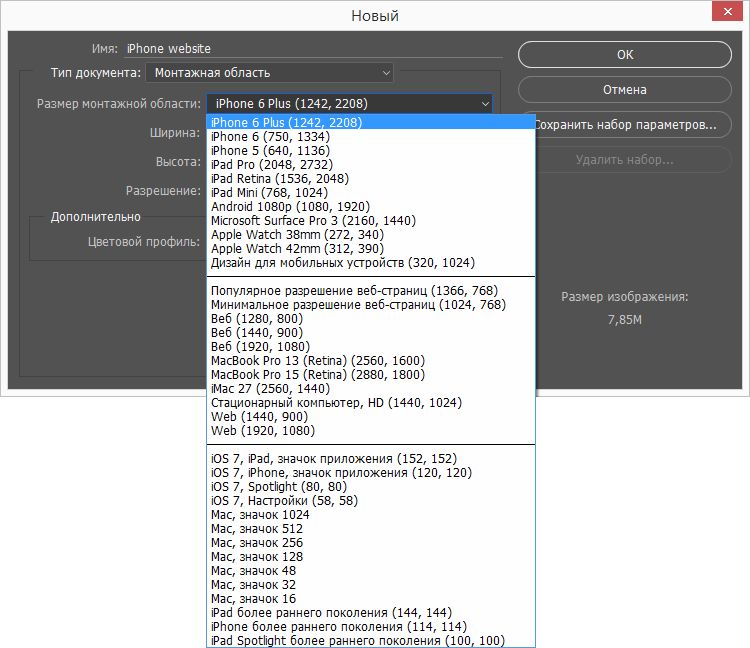Image resolution: width=750 pixels, height=648 pixels.
Task: Select Mac, значок 48 preset
Action: (x=371, y=571)
